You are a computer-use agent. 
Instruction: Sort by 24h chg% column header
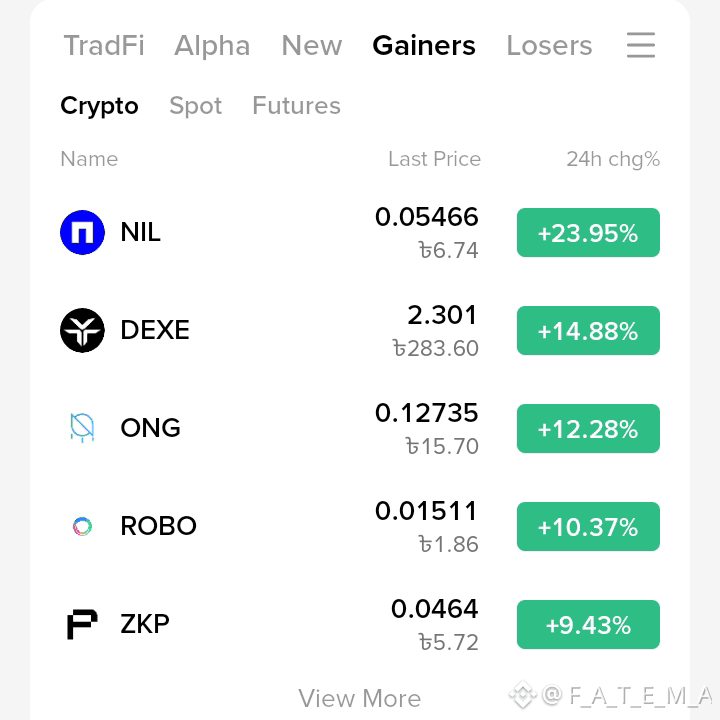(613, 159)
